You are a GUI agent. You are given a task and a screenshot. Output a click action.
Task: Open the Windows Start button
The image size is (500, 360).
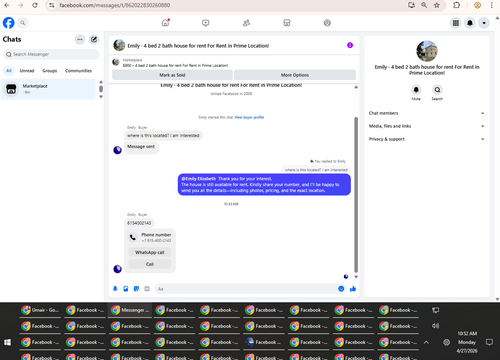click(7, 342)
